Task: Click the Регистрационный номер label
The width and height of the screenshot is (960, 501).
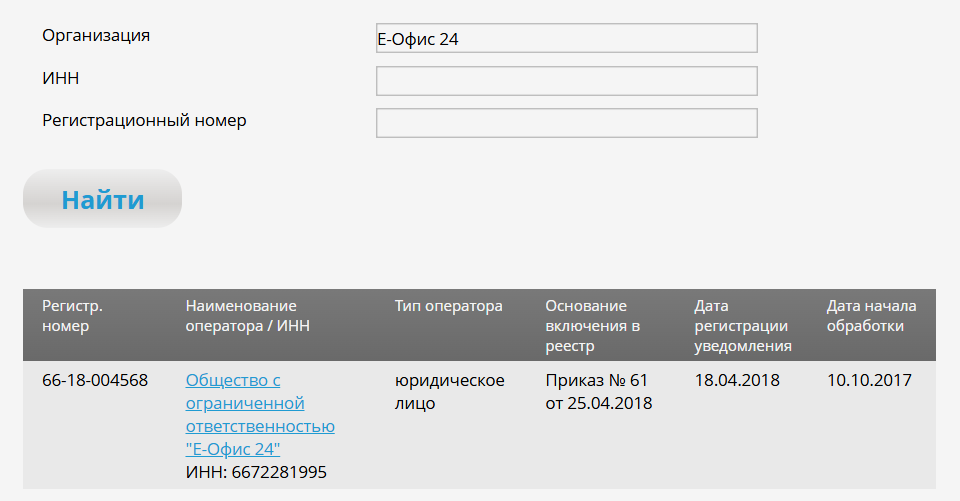Action: 144,121
